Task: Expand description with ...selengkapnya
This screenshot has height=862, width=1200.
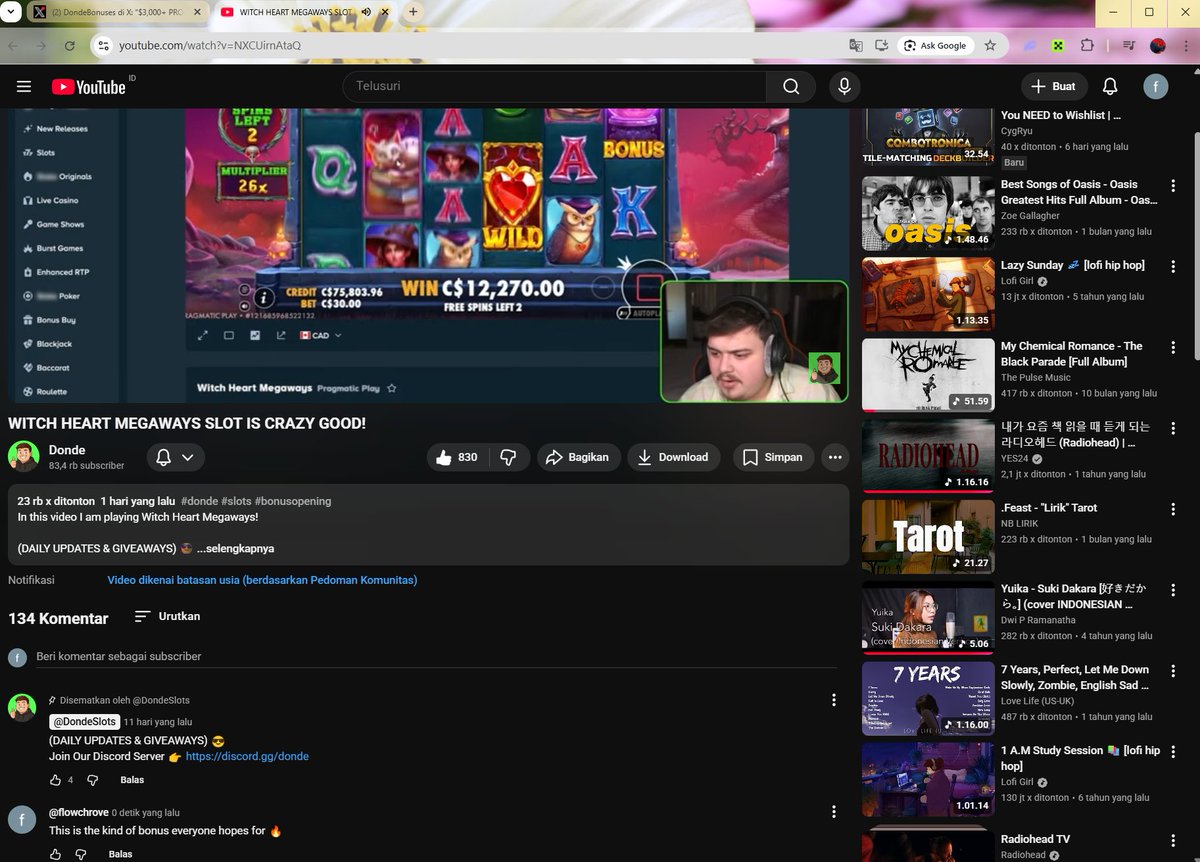Action: point(235,548)
